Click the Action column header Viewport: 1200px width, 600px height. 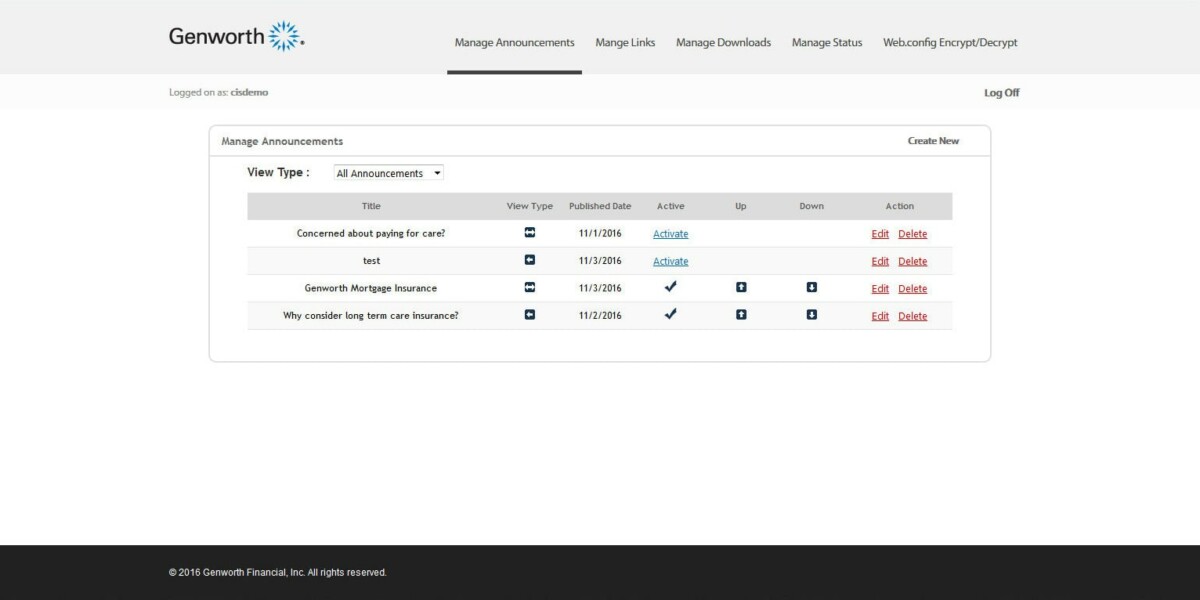(900, 206)
